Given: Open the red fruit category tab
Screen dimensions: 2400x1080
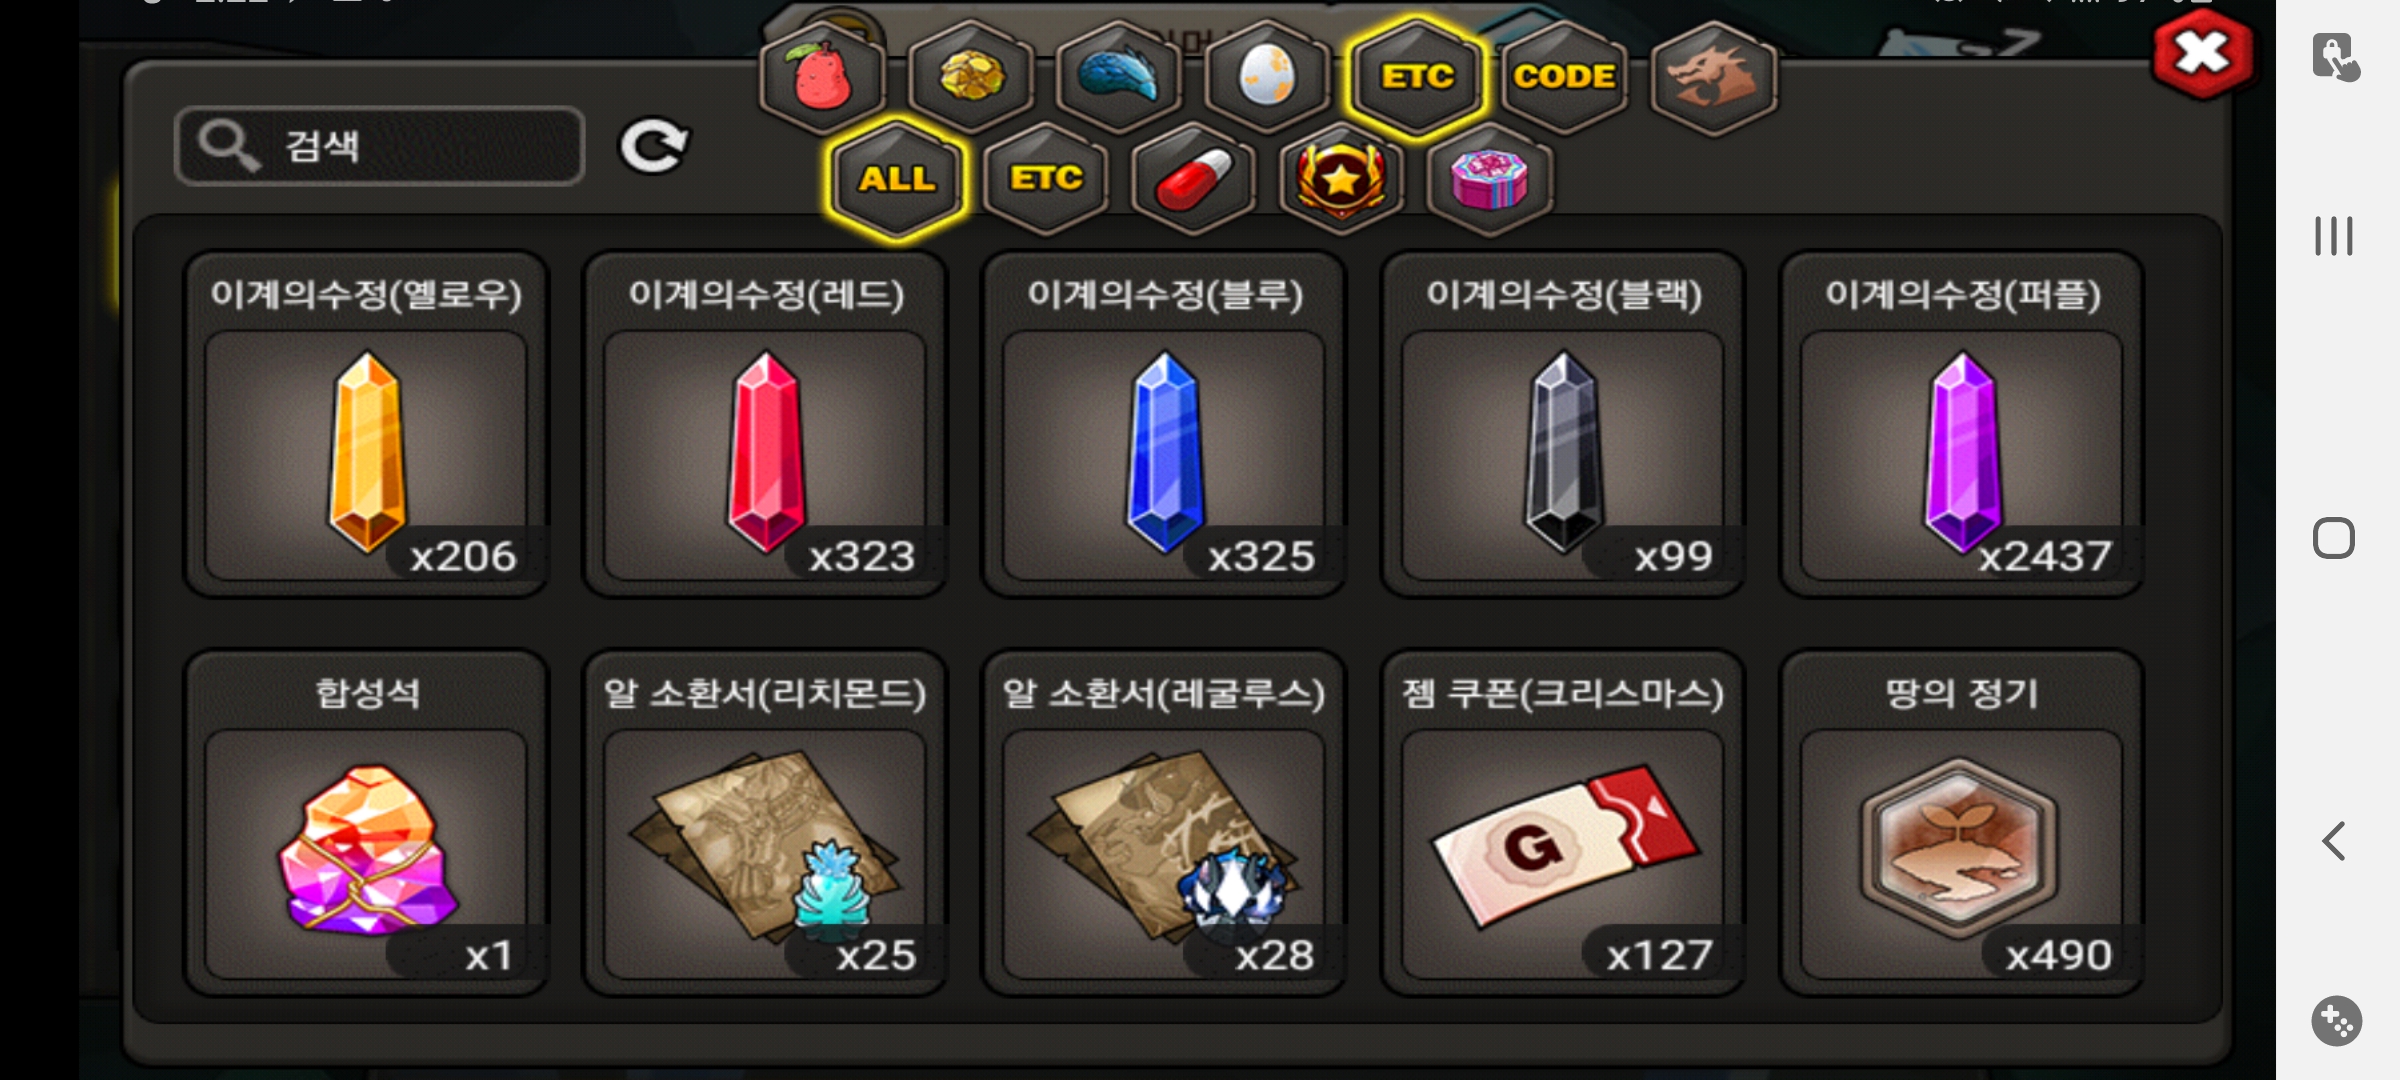Looking at the screenshot, I should 822,76.
